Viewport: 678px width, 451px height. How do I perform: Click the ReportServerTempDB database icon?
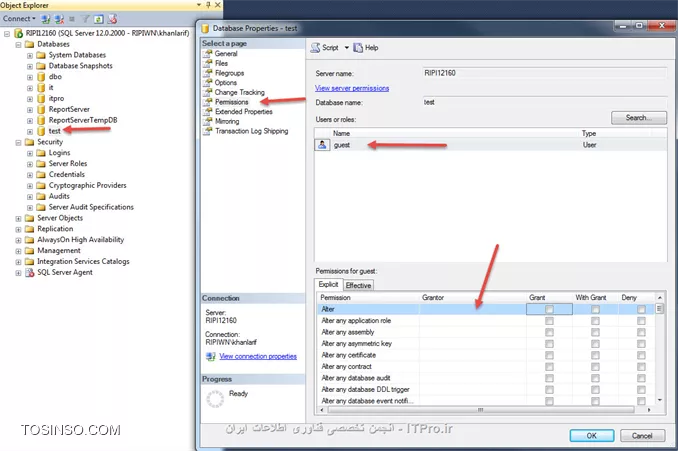[x=41, y=120]
